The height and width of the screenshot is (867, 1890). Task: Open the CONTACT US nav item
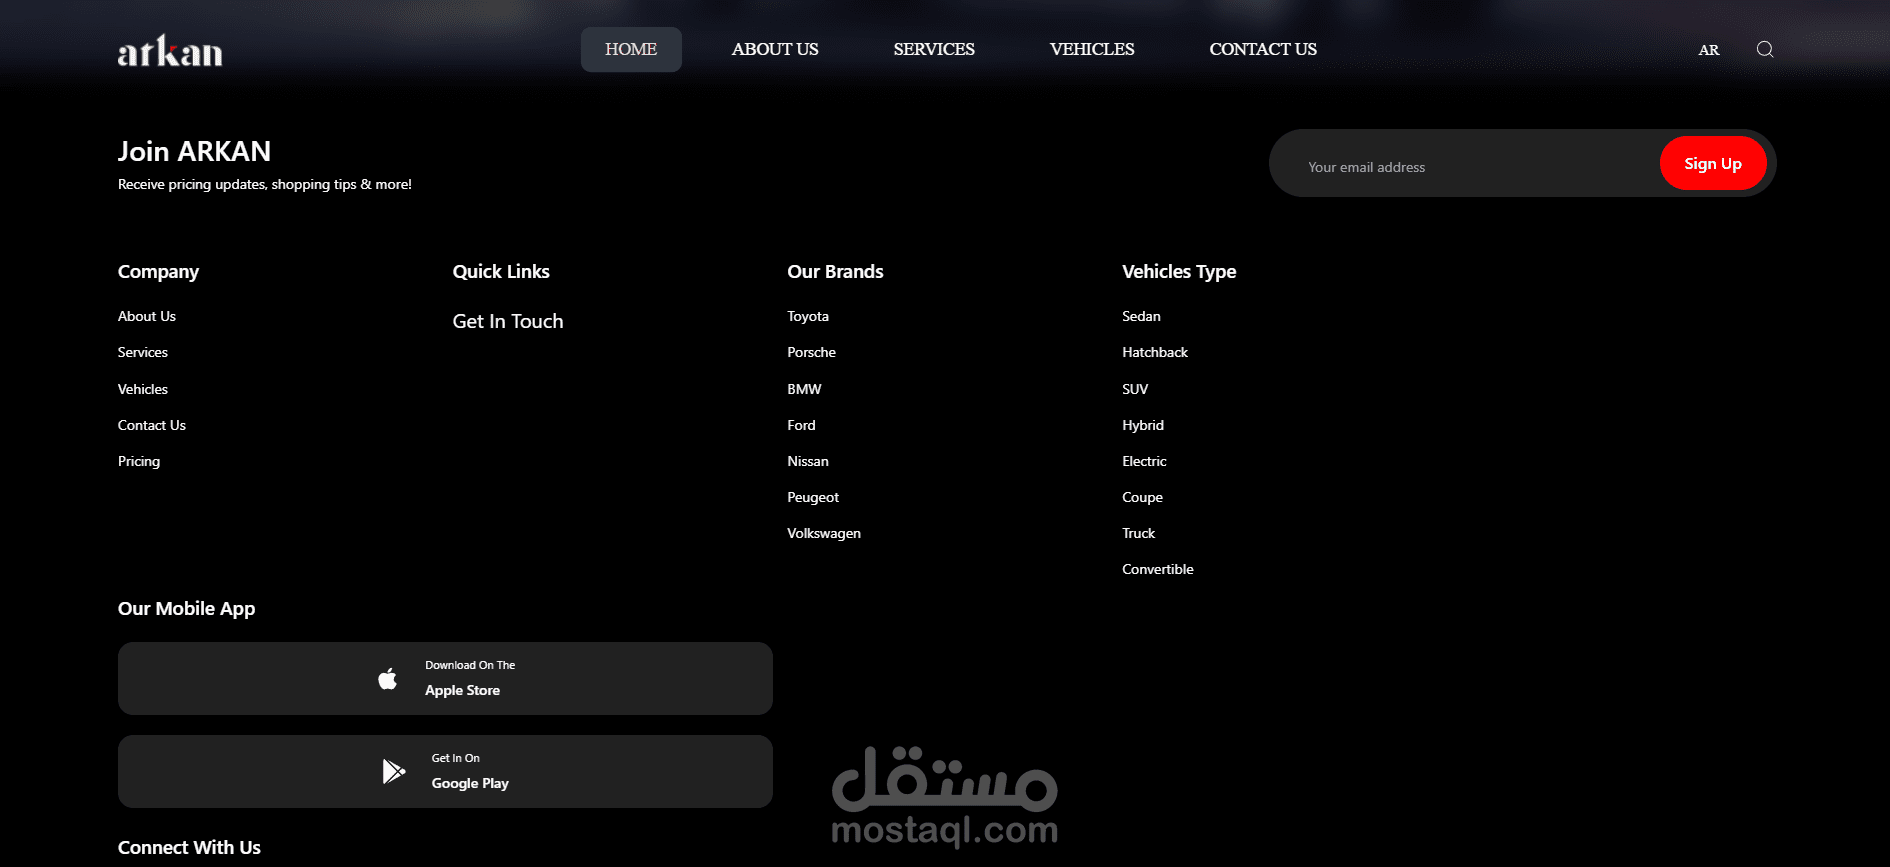(1263, 49)
